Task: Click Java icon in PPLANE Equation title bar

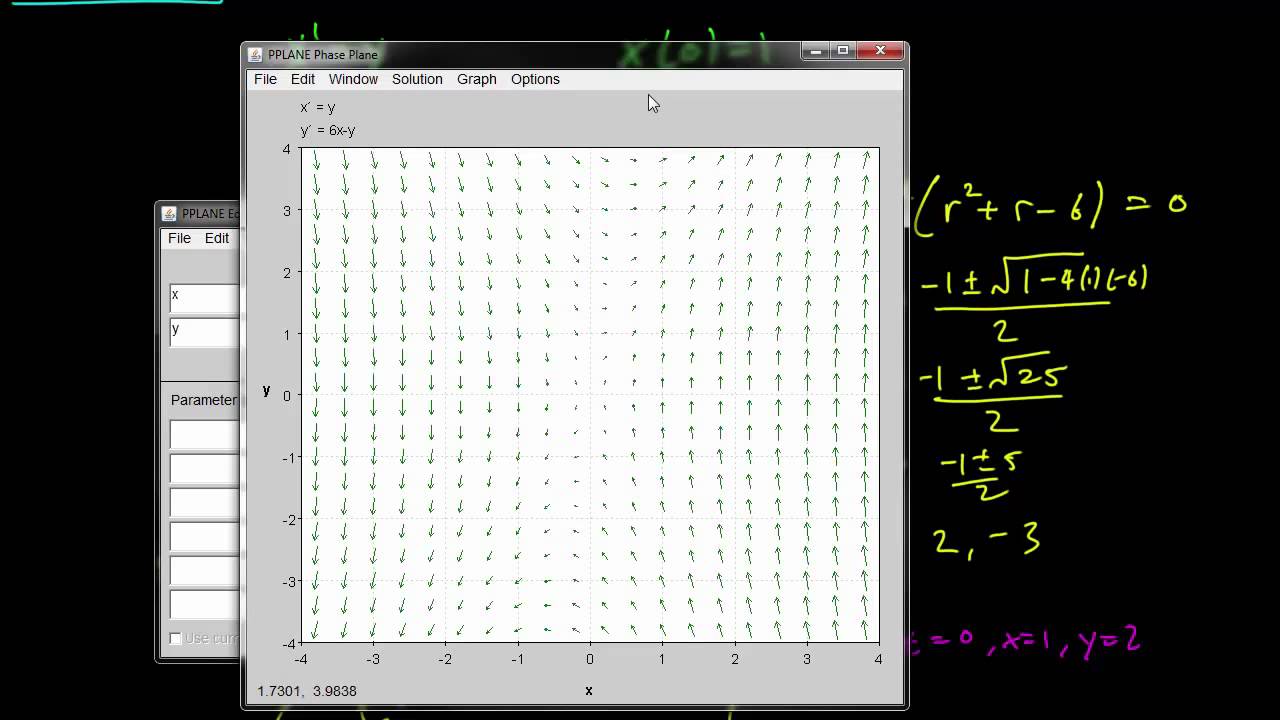Action: coord(170,213)
